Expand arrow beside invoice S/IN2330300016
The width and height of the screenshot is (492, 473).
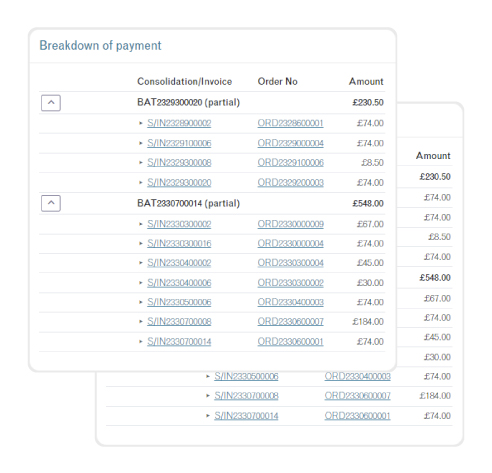tap(141, 244)
